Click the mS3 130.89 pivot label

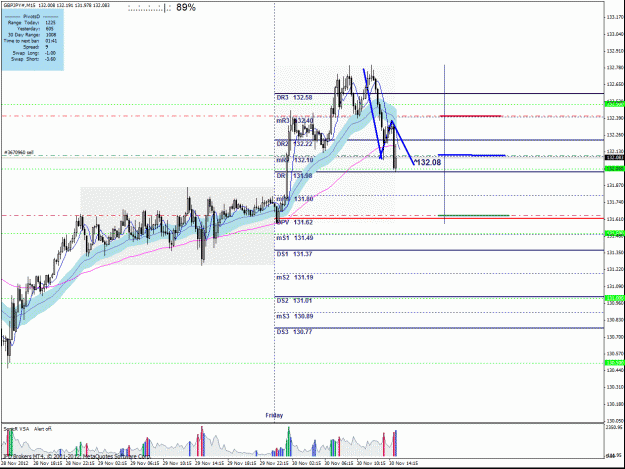tap(295, 316)
